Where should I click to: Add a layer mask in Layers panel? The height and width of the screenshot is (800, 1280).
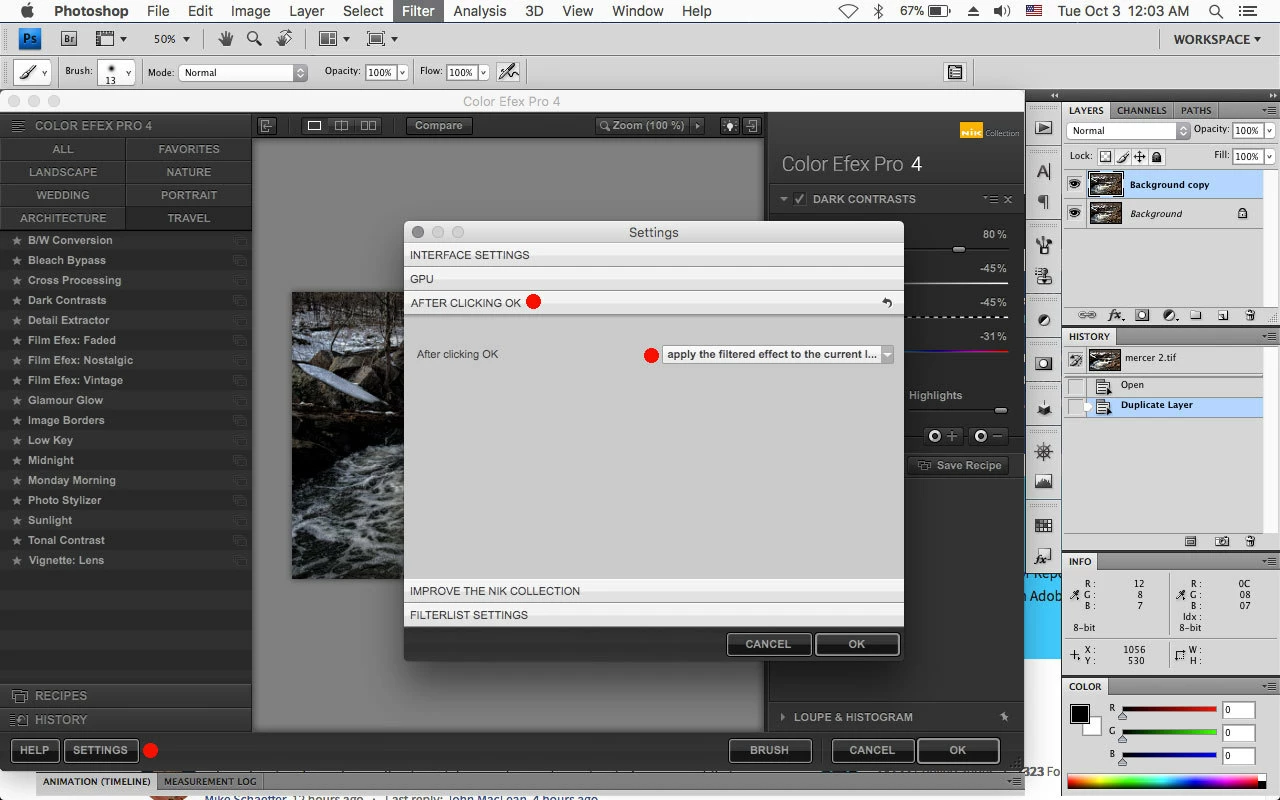[x=1142, y=315]
